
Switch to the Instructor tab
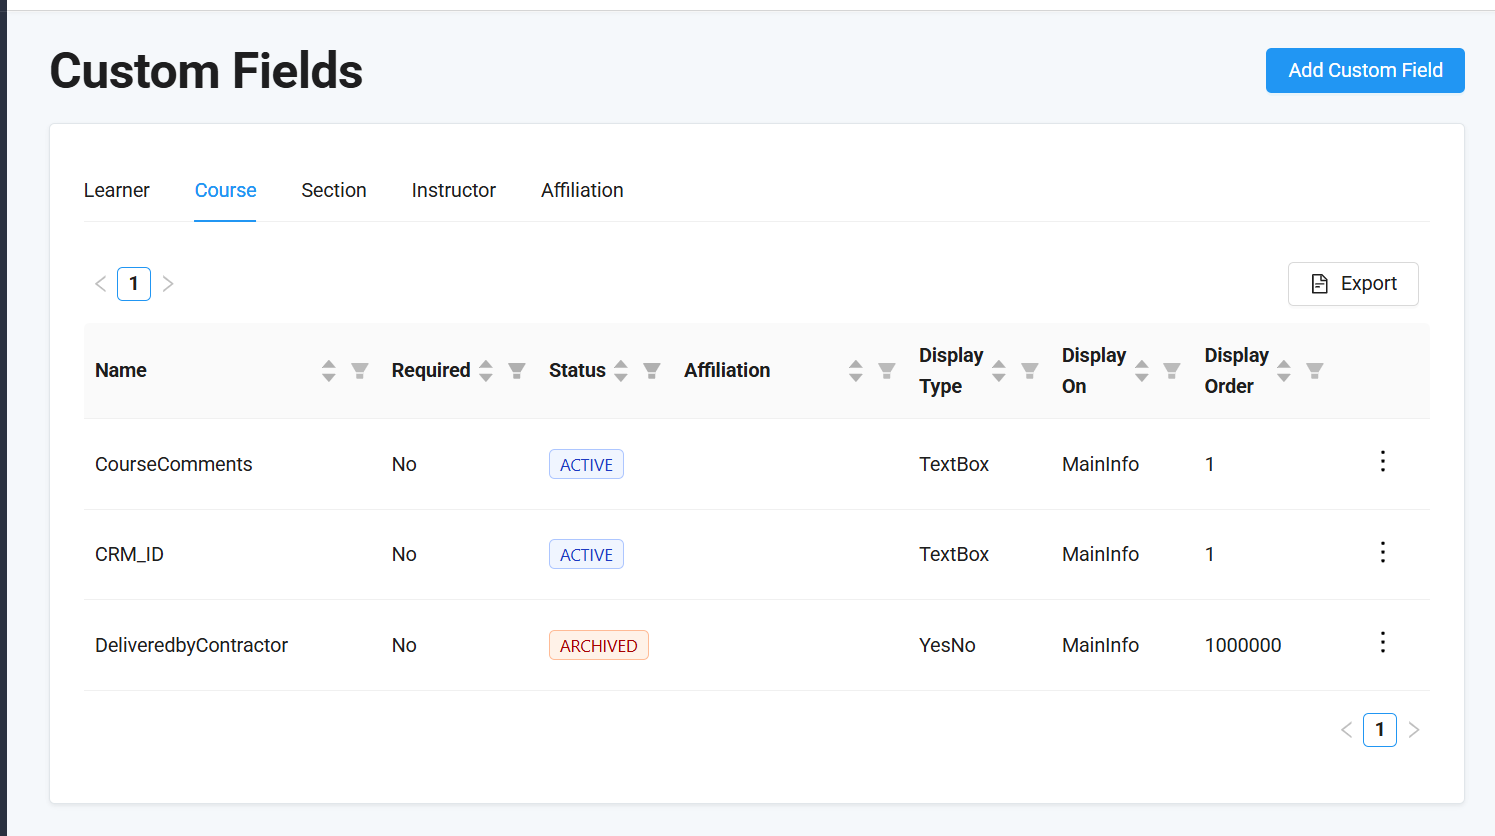coord(453,190)
